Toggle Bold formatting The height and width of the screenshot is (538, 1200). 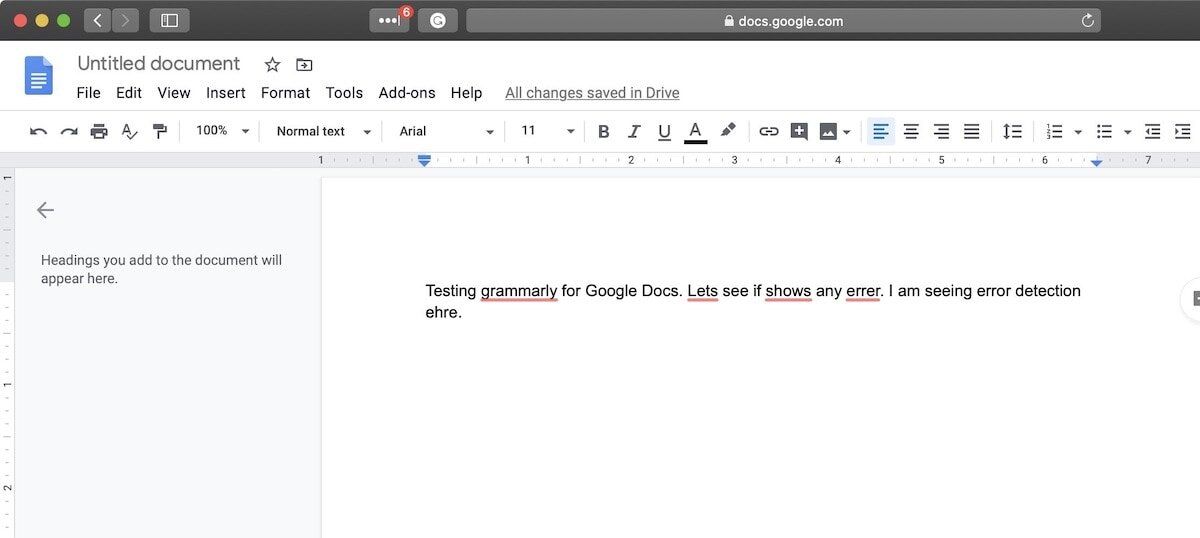pyautogui.click(x=603, y=131)
